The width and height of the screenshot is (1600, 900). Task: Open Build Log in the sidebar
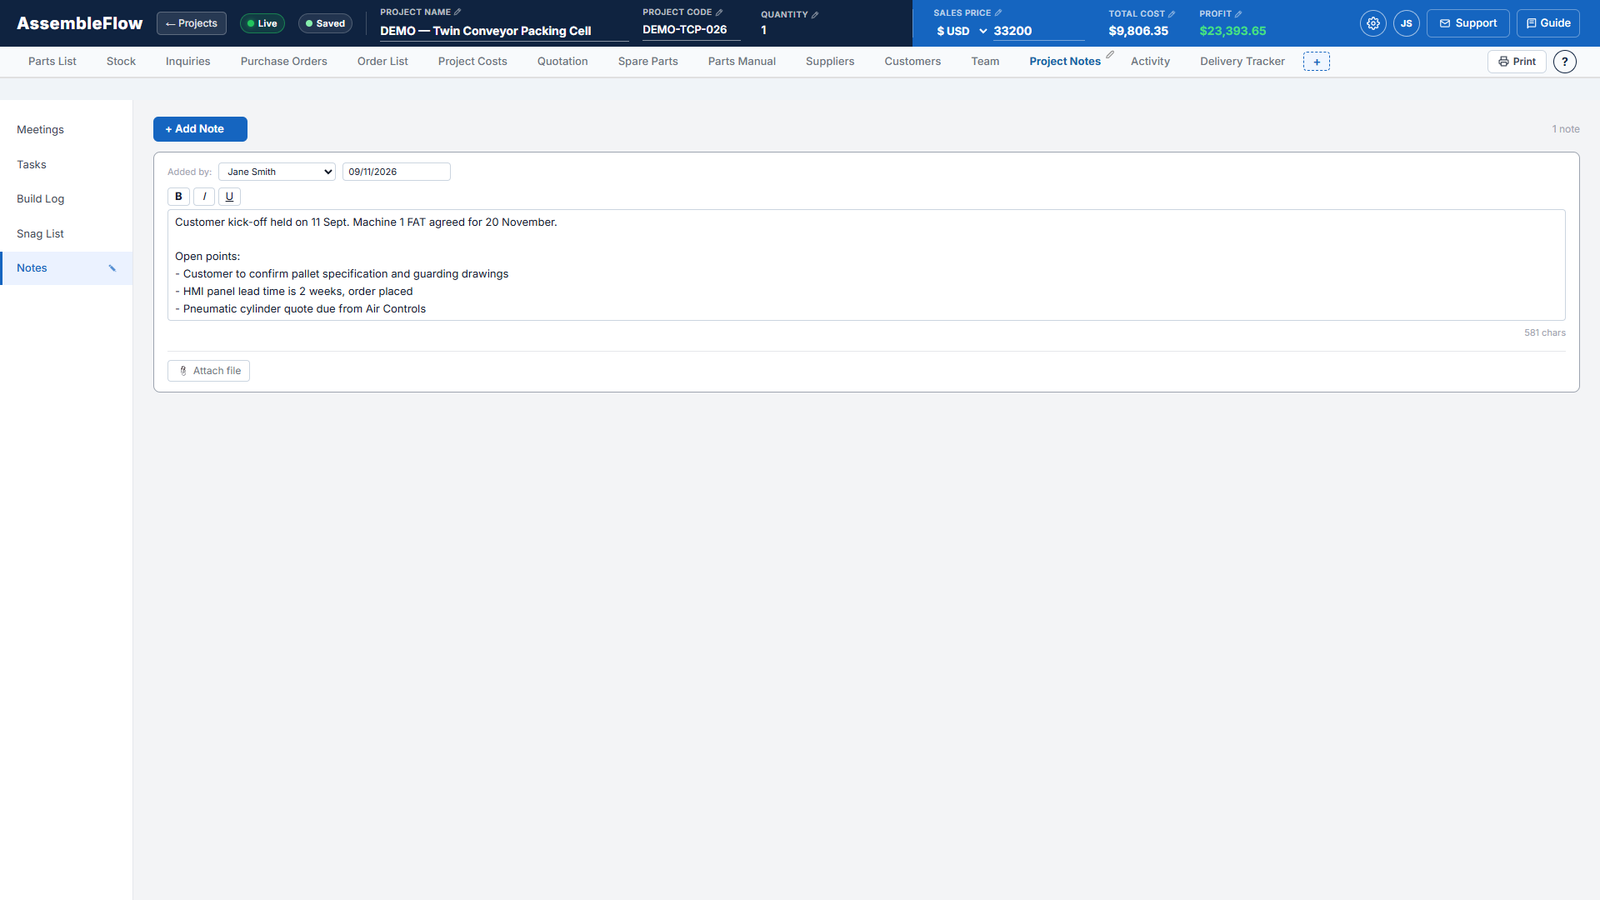66,199
